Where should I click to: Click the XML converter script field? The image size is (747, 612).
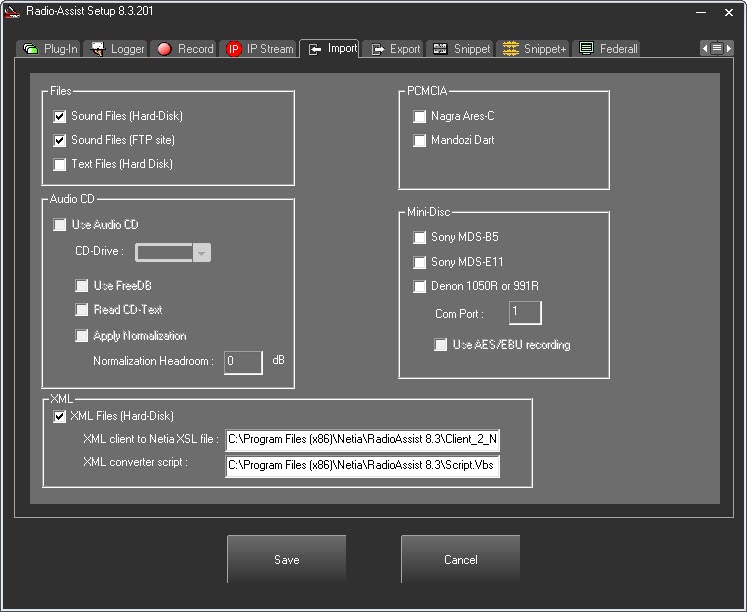click(362, 467)
